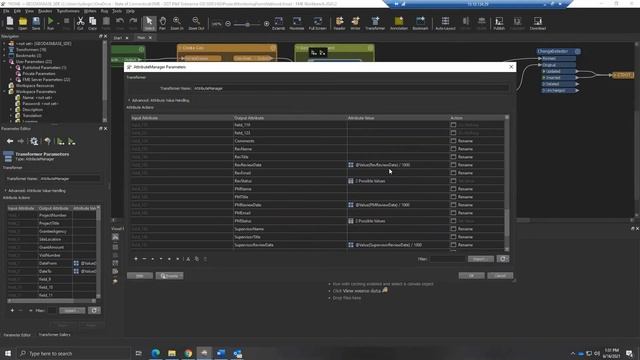Open the Edit menu
Image resolution: width=640 pixels, height=360 pixels.
[x=17, y=11]
